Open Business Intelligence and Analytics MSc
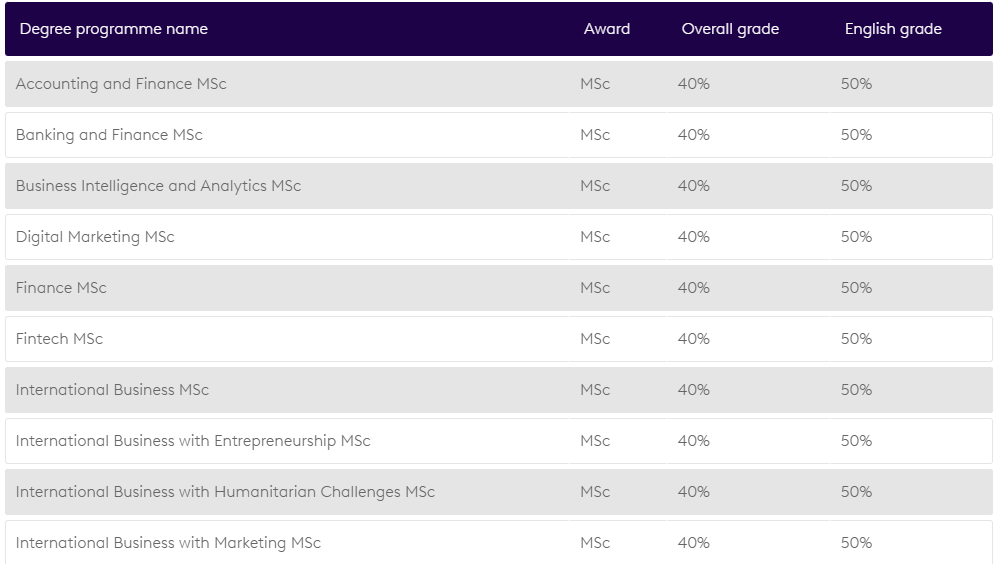Screen dimensions: 995x564 click(x=158, y=186)
